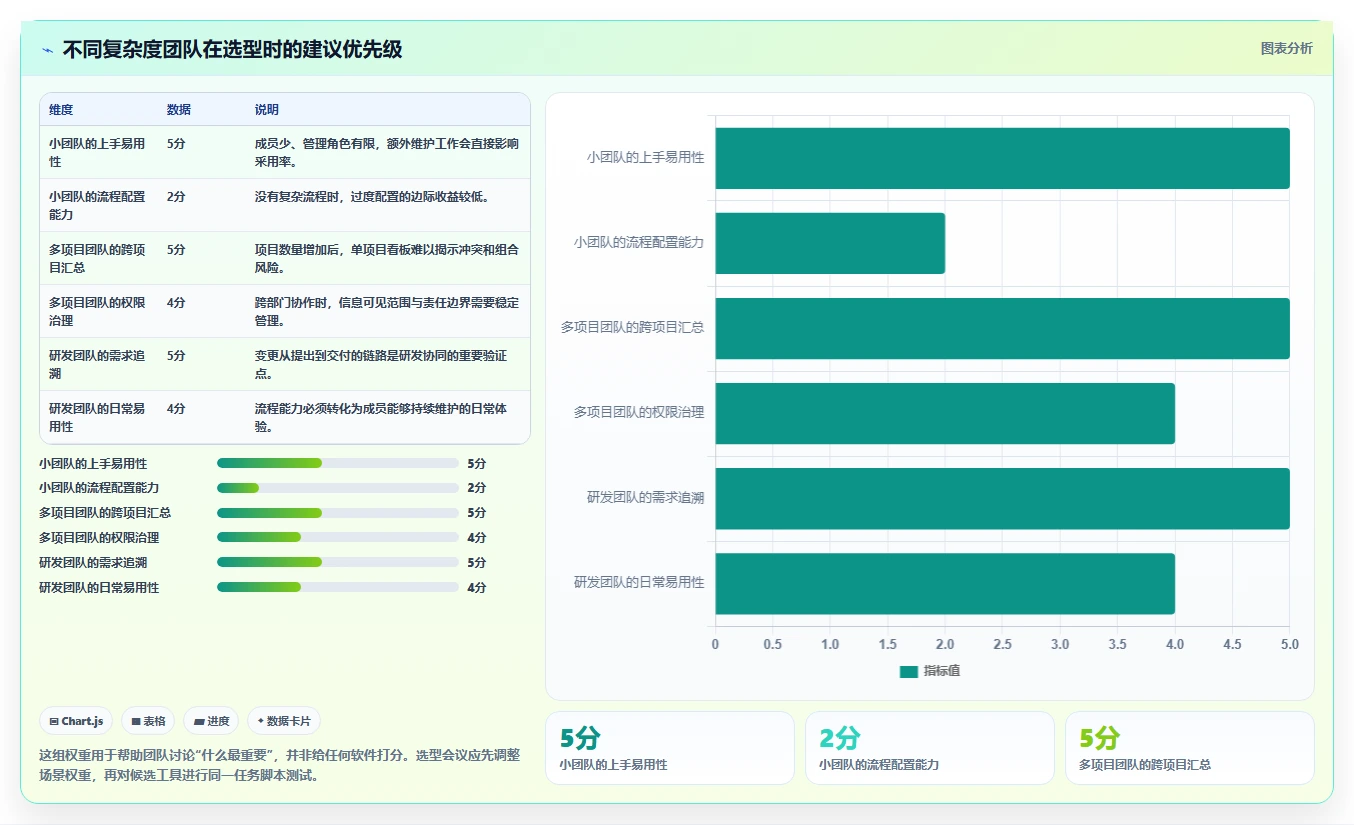
Task: Select table cell 小团队的上手易用性
Action: click(x=98, y=153)
